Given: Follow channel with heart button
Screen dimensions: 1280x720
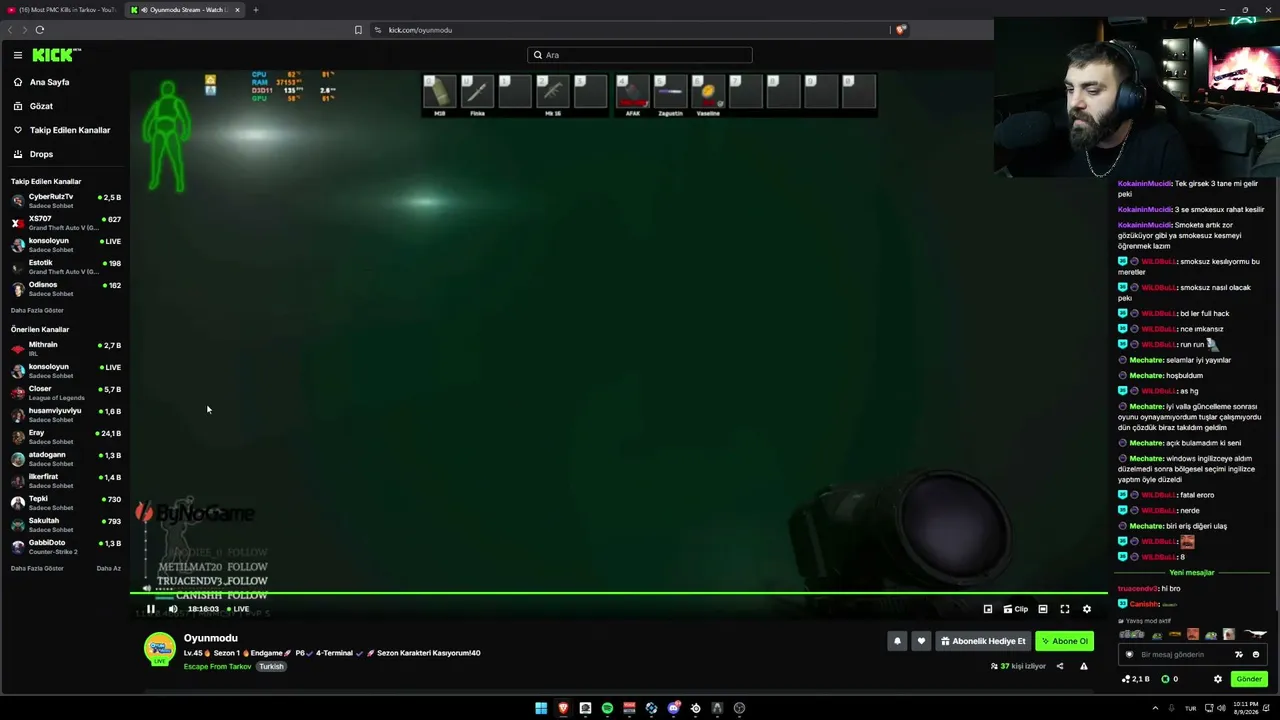Looking at the screenshot, I should [x=921, y=641].
